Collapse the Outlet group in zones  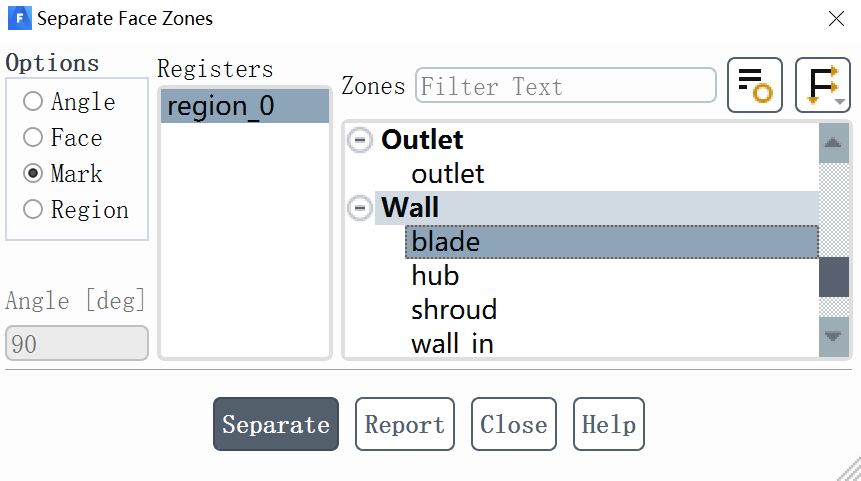click(x=359, y=140)
